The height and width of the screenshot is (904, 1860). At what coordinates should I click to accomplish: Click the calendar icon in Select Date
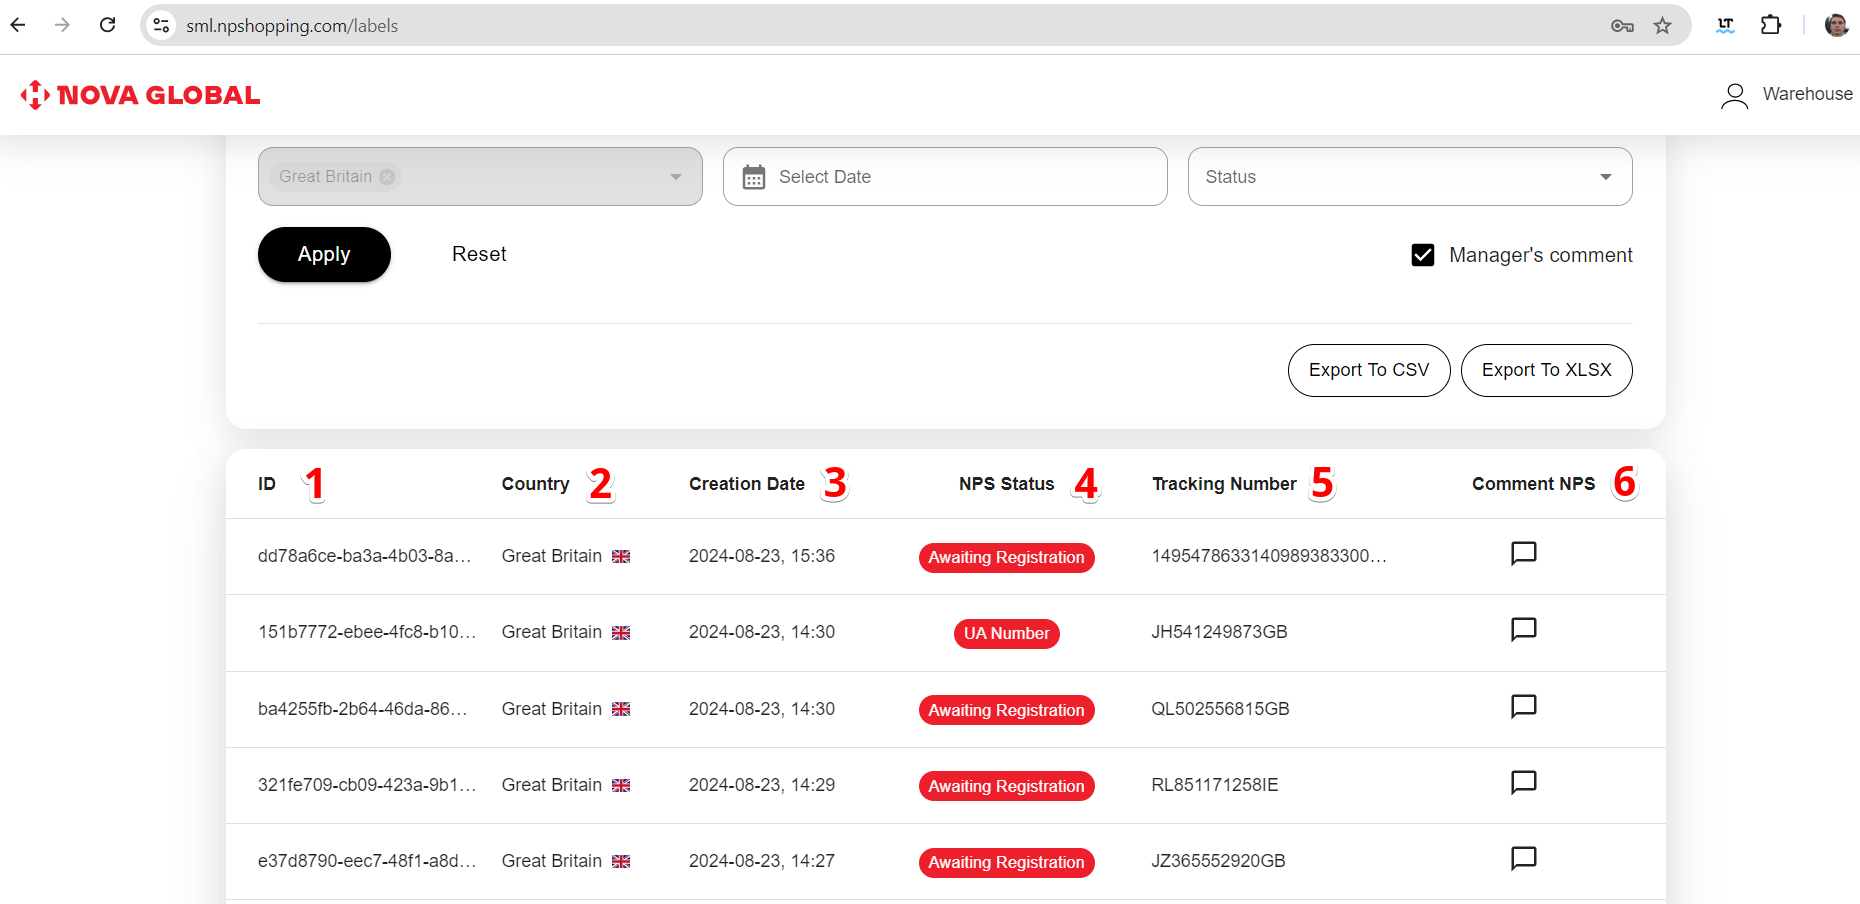[754, 177]
